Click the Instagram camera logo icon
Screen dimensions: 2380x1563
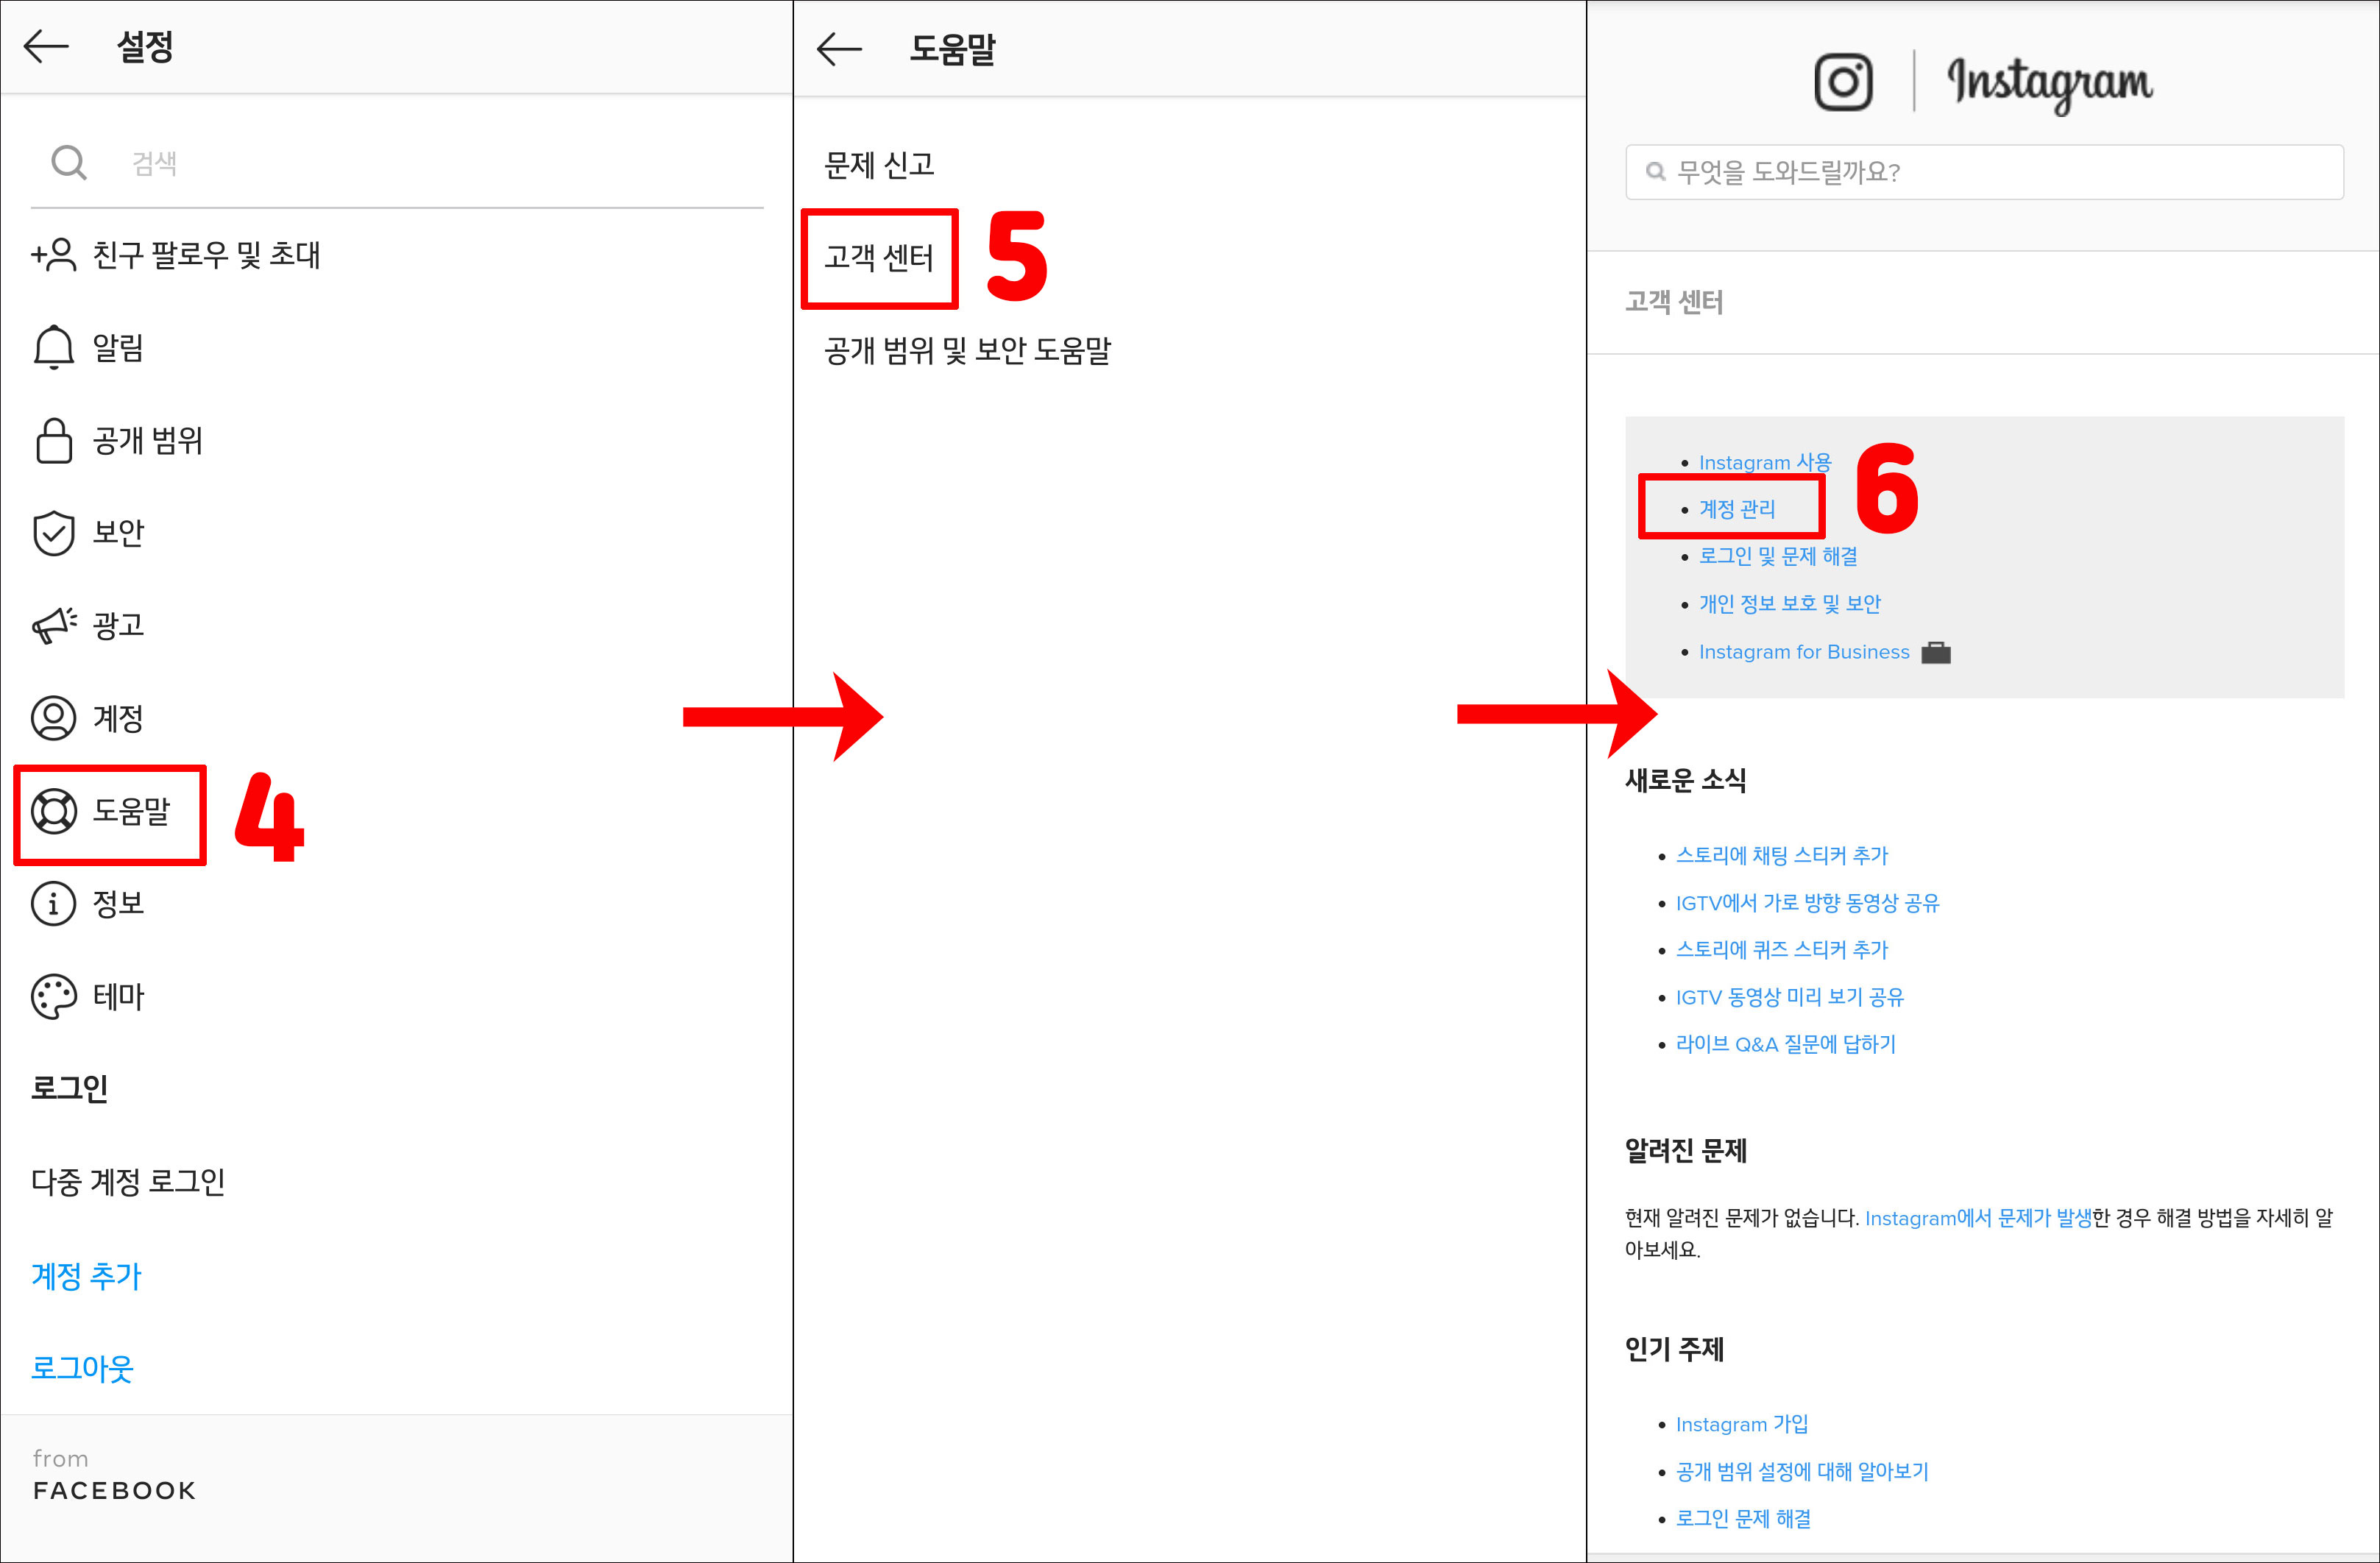(x=1843, y=81)
